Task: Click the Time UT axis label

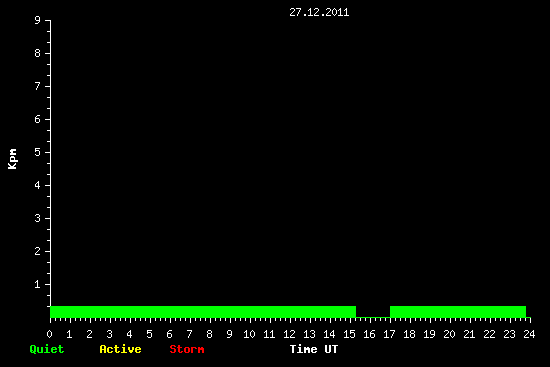Action: click(314, 349)
